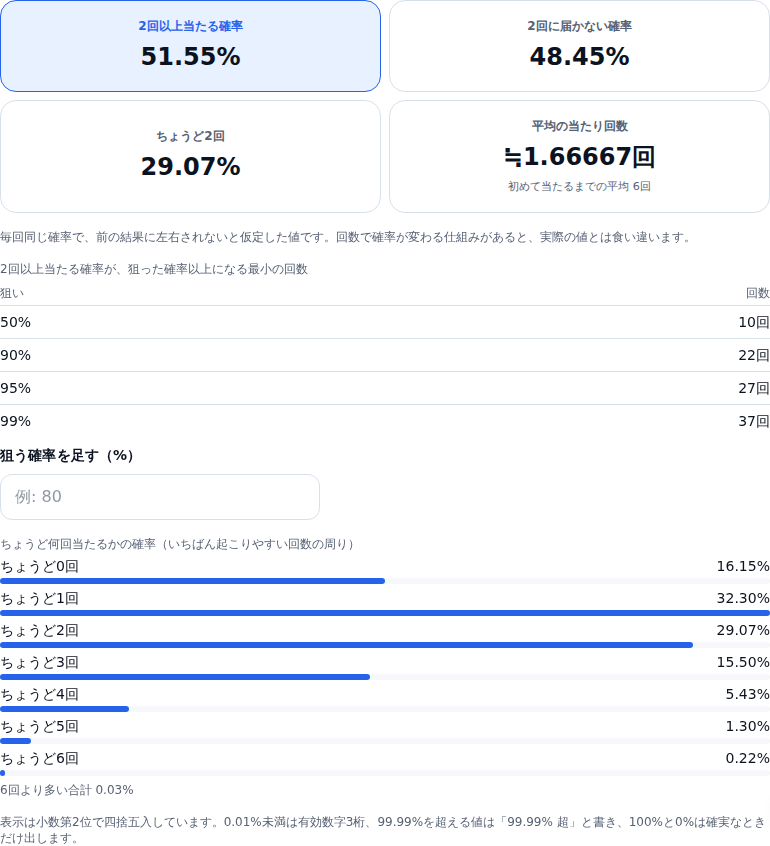Click the 99% target row
Screen dimensions: 770x846
point(385,421)
